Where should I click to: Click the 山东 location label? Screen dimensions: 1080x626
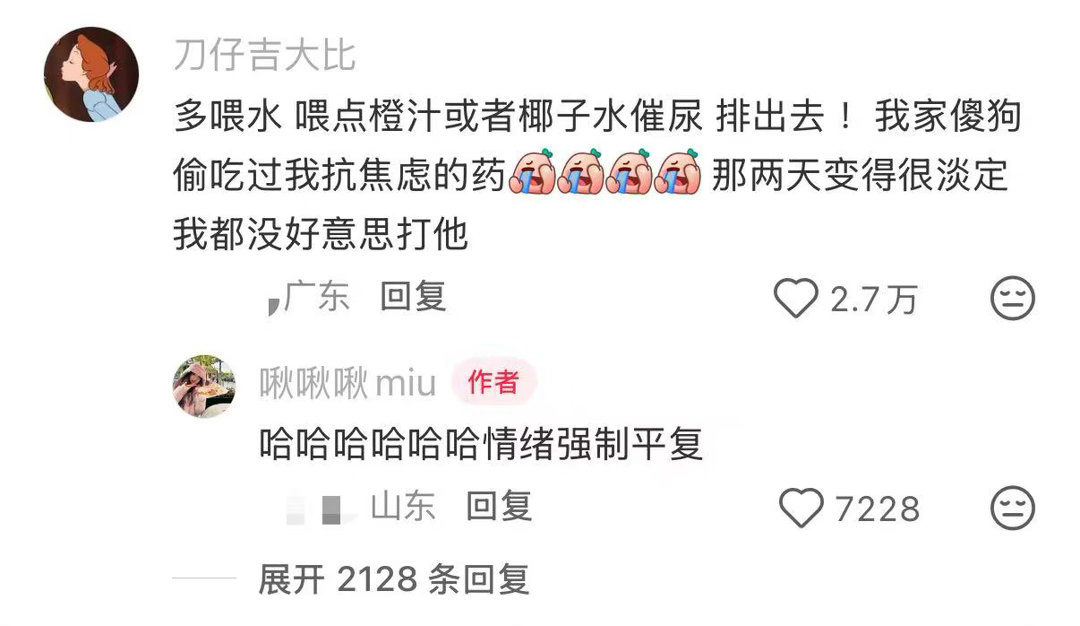[x=403, y=507]
